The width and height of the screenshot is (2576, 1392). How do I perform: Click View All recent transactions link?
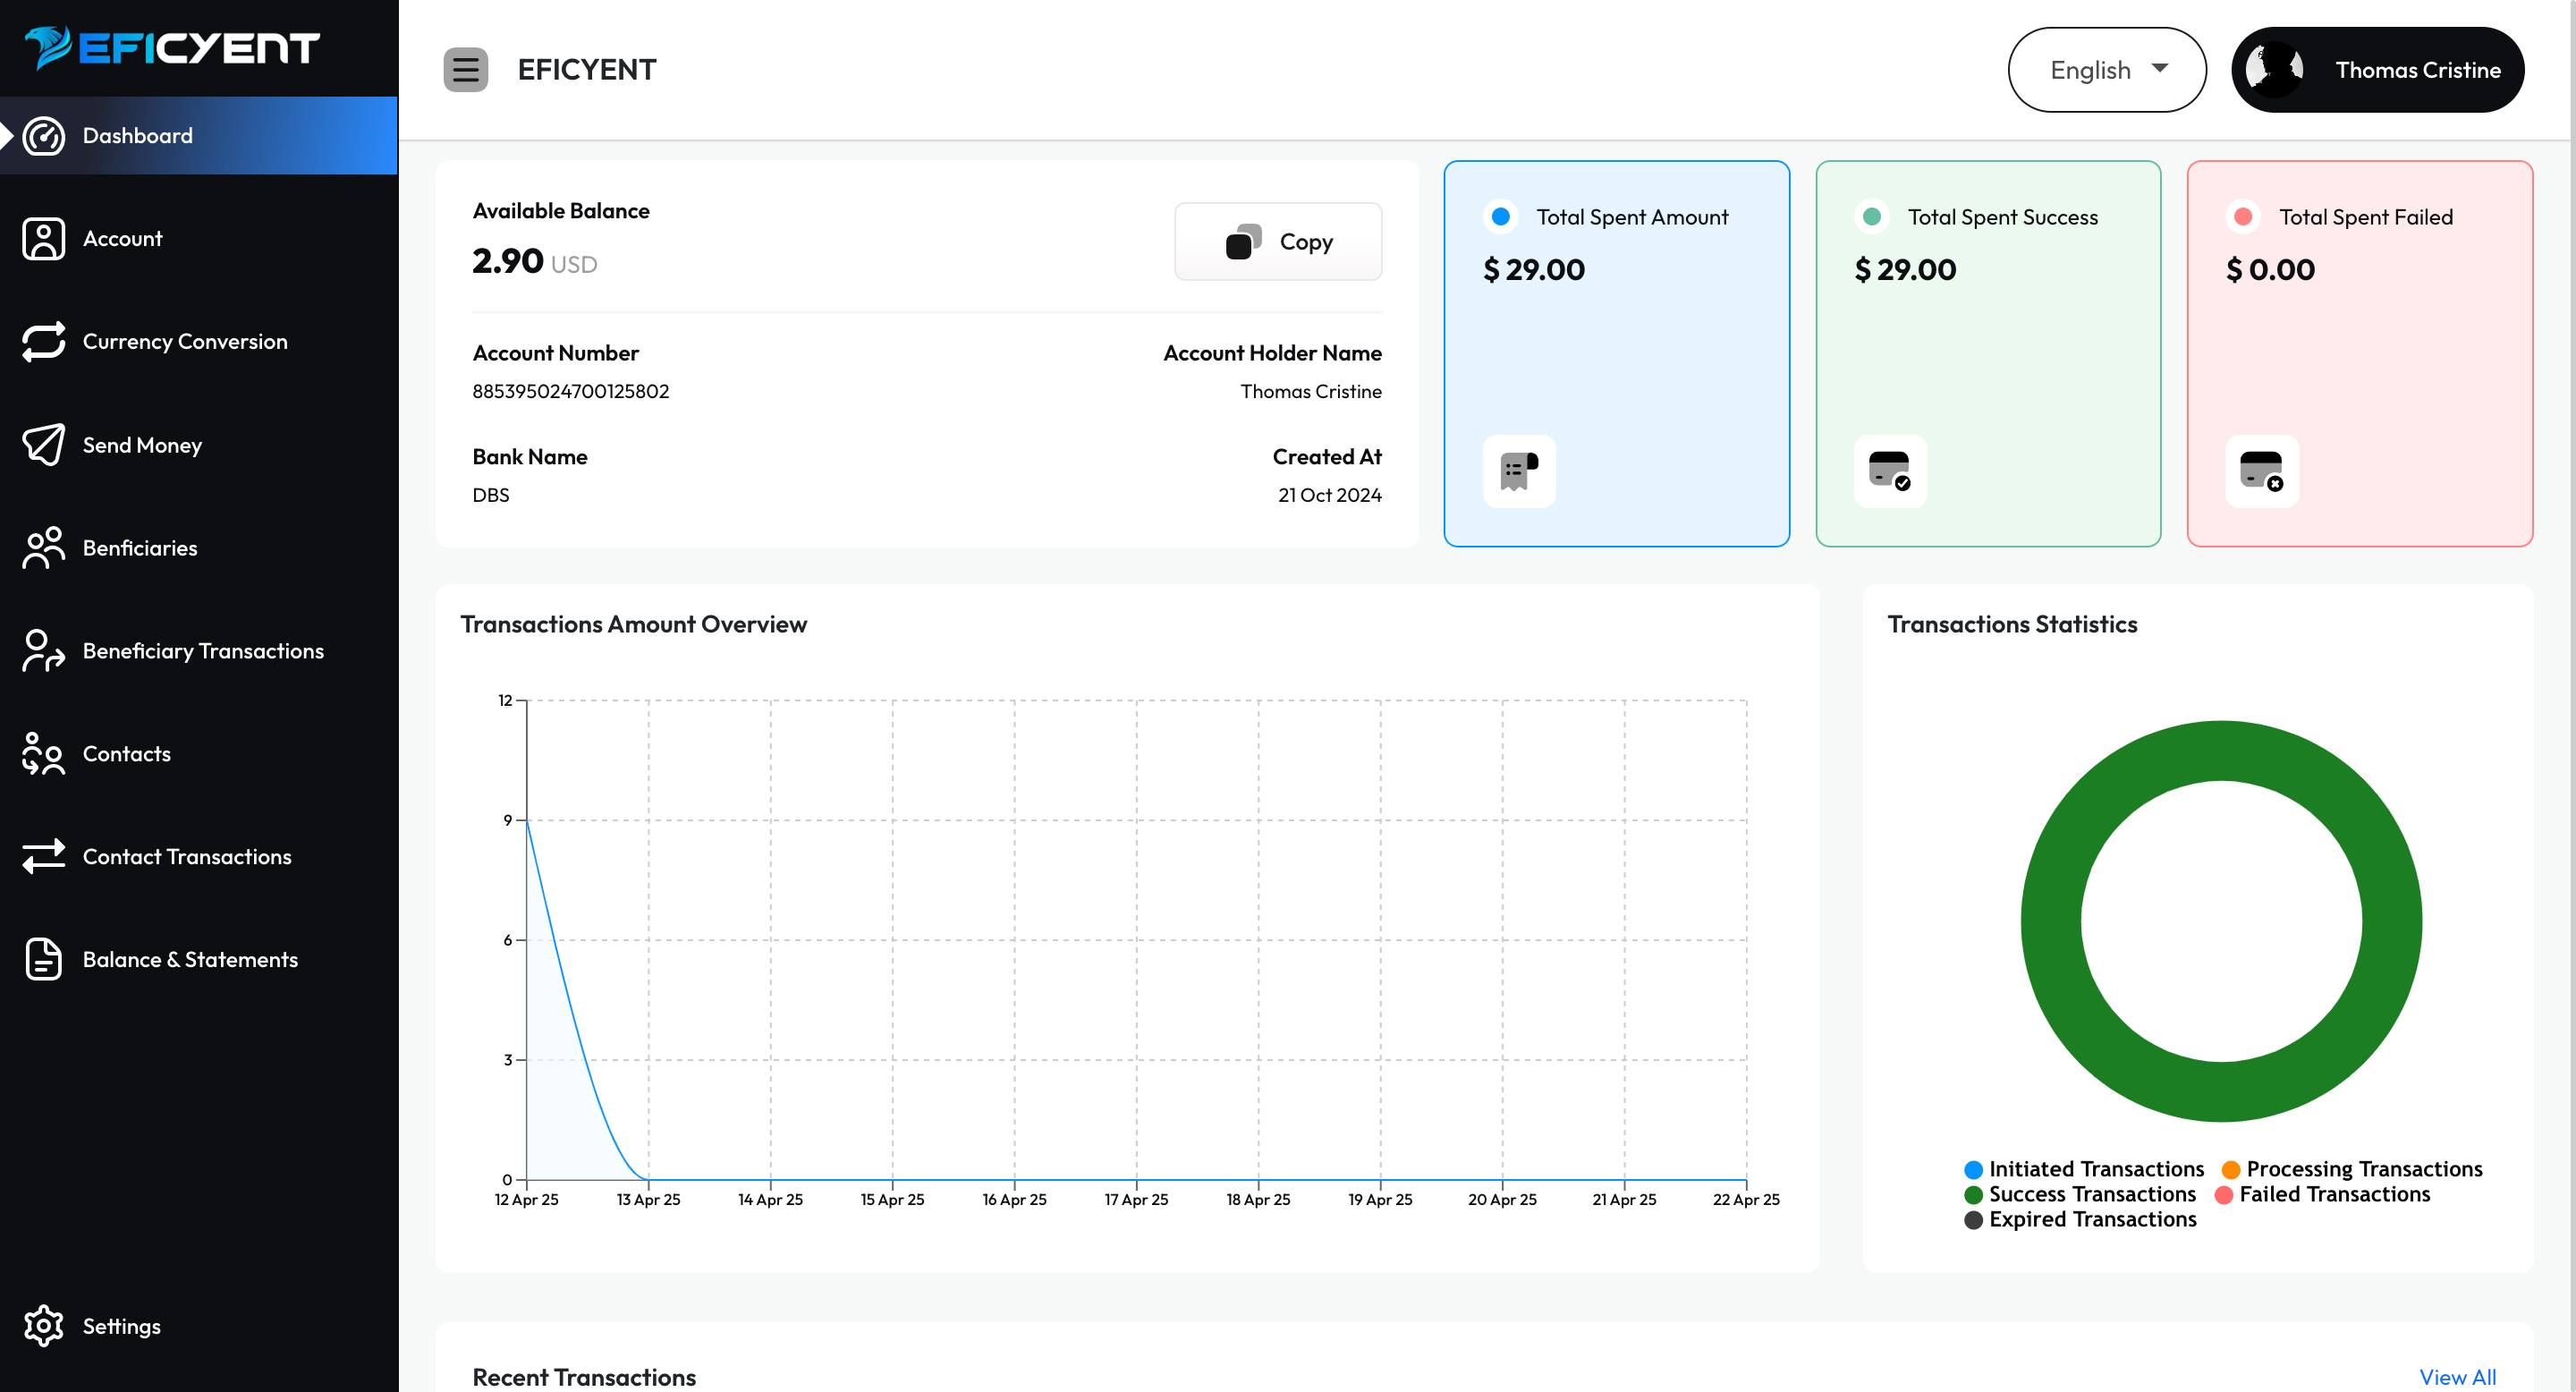[2456, 1377]
